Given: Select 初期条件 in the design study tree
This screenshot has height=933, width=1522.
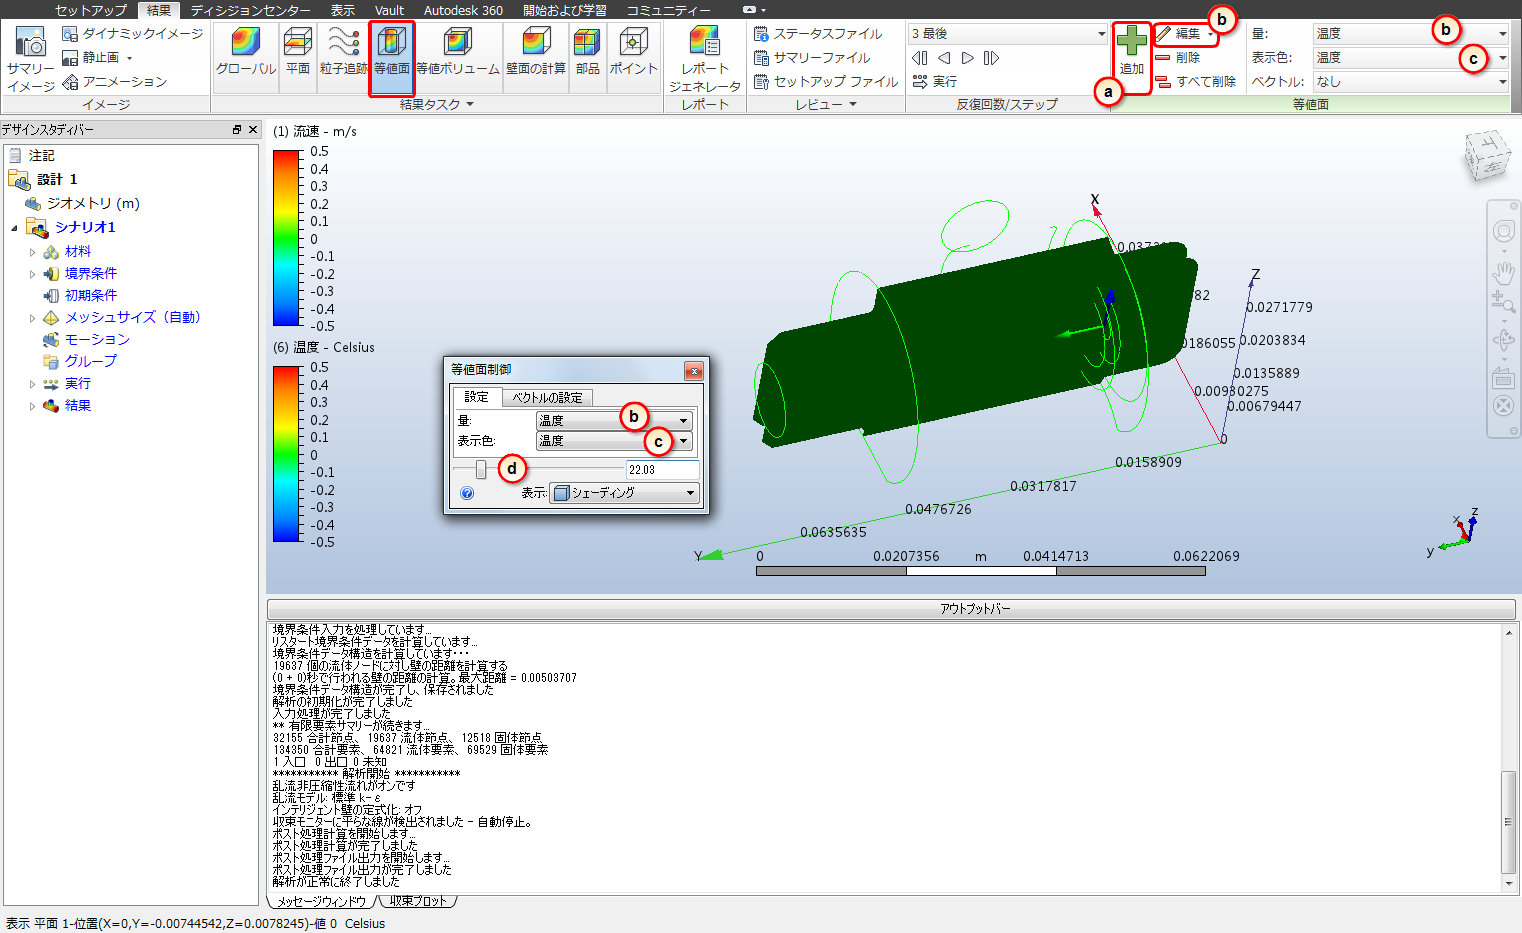Looking at the screenshot, I should pyautogui.click(x=91, y=296).
